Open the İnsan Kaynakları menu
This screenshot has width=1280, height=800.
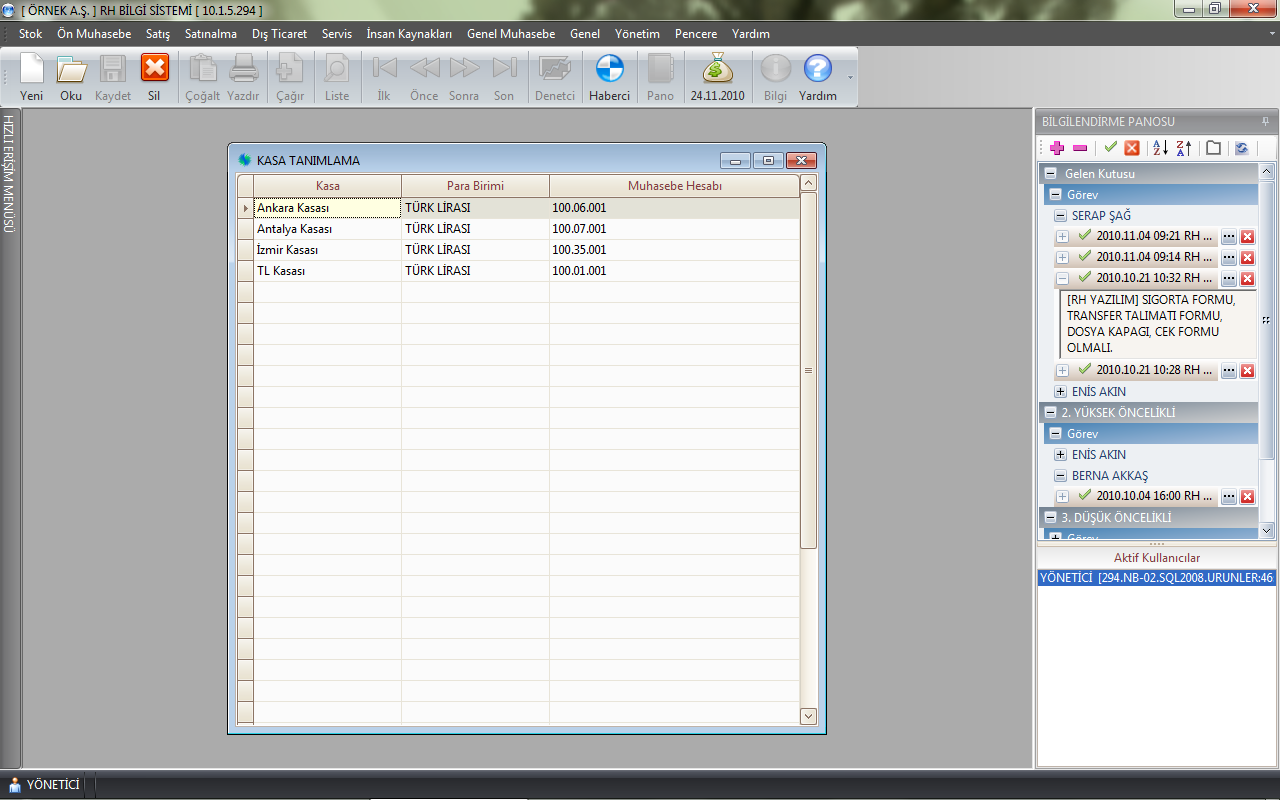tap(409, 34)
